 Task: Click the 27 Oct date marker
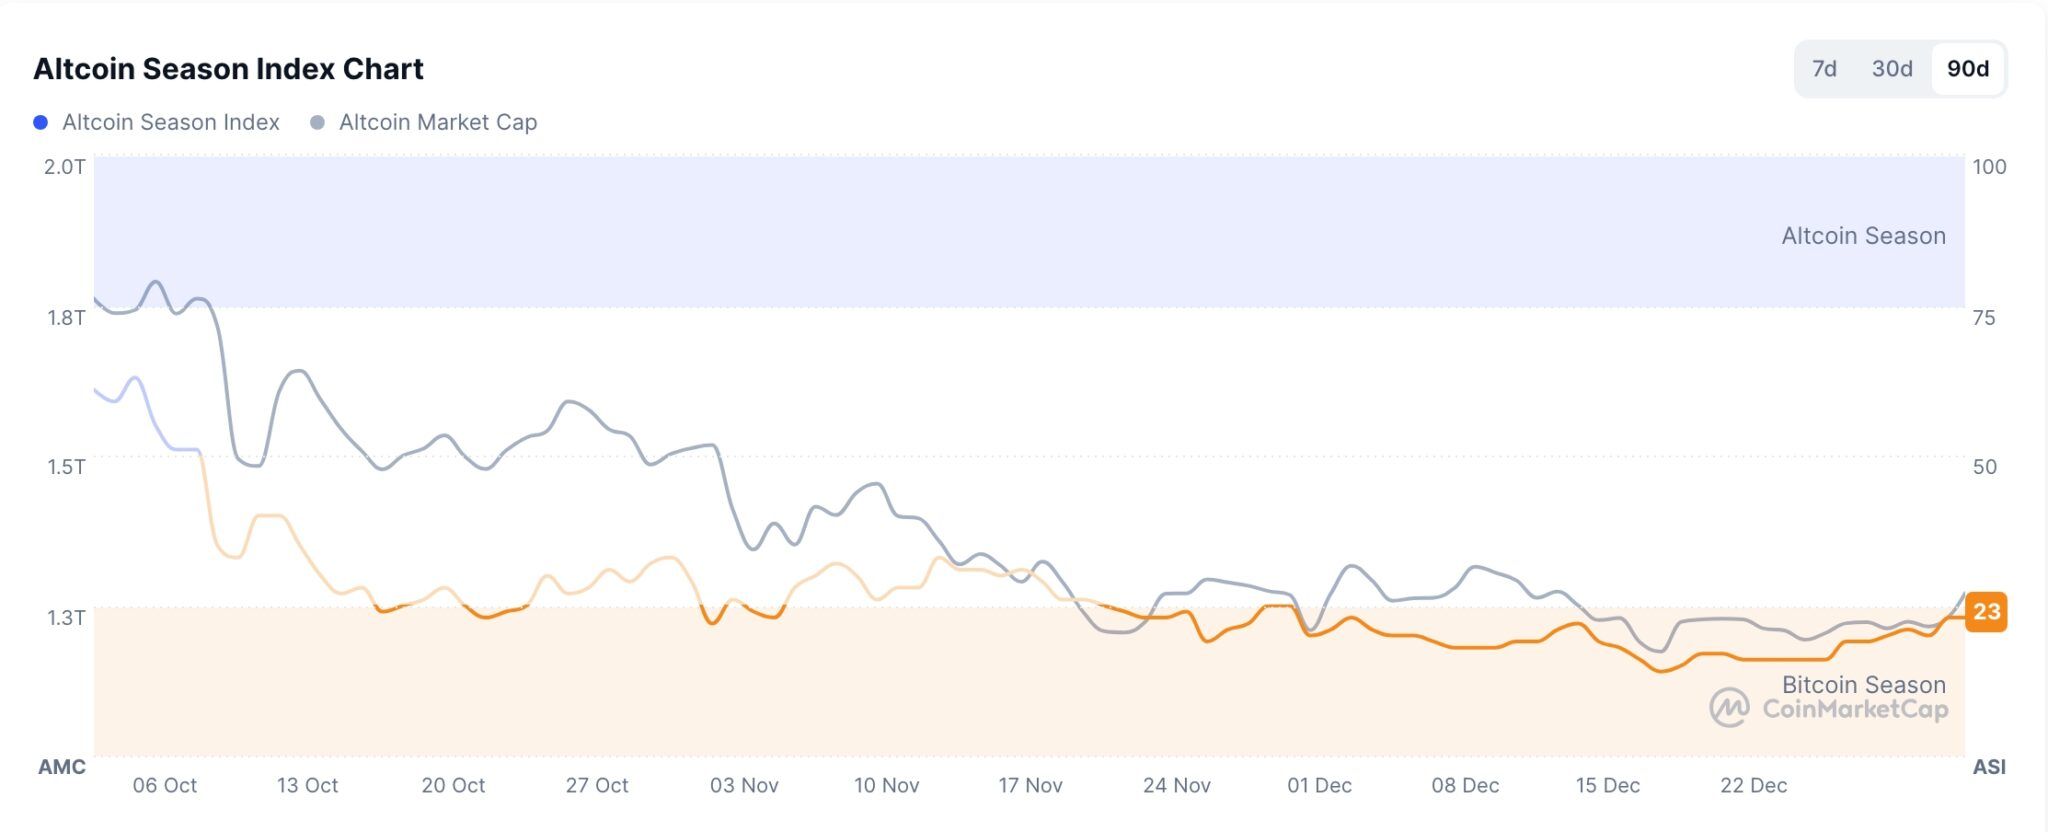pyautogui.click(x=597, y=786)
